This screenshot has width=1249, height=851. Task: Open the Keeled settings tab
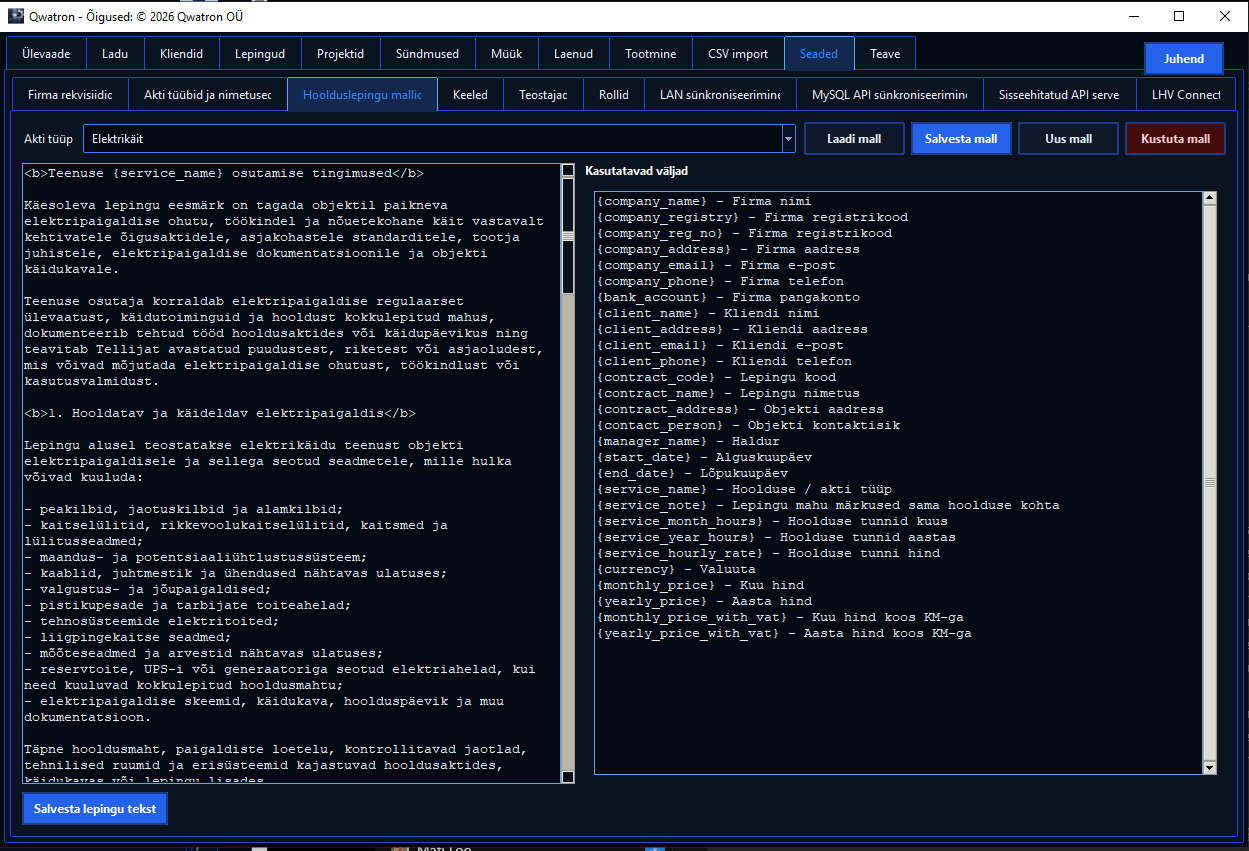point(470,95)
